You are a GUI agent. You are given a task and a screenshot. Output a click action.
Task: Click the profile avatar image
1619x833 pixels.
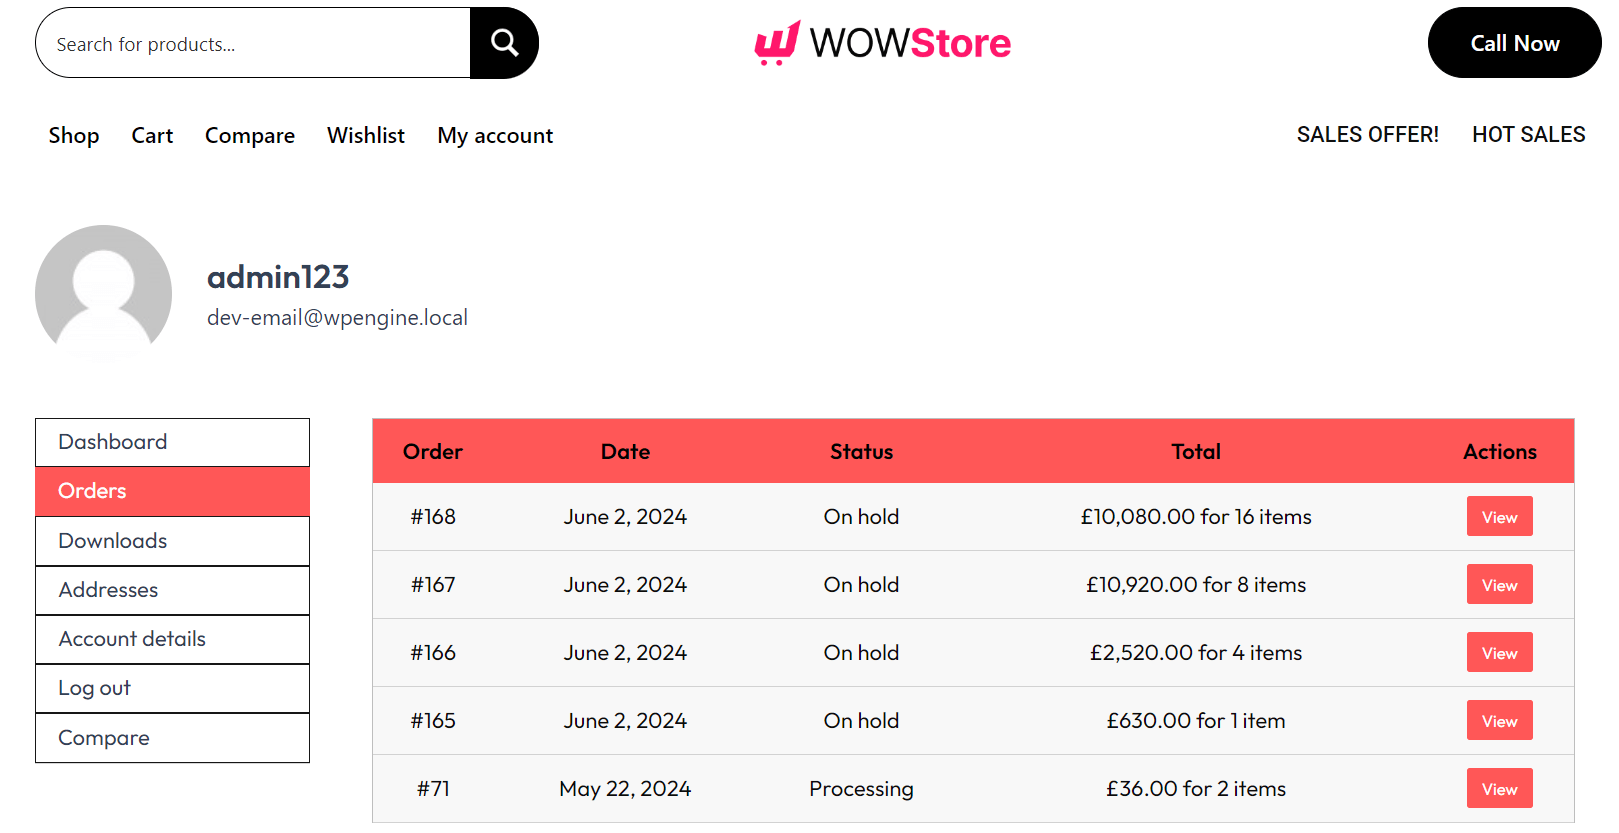click(103, 292)
